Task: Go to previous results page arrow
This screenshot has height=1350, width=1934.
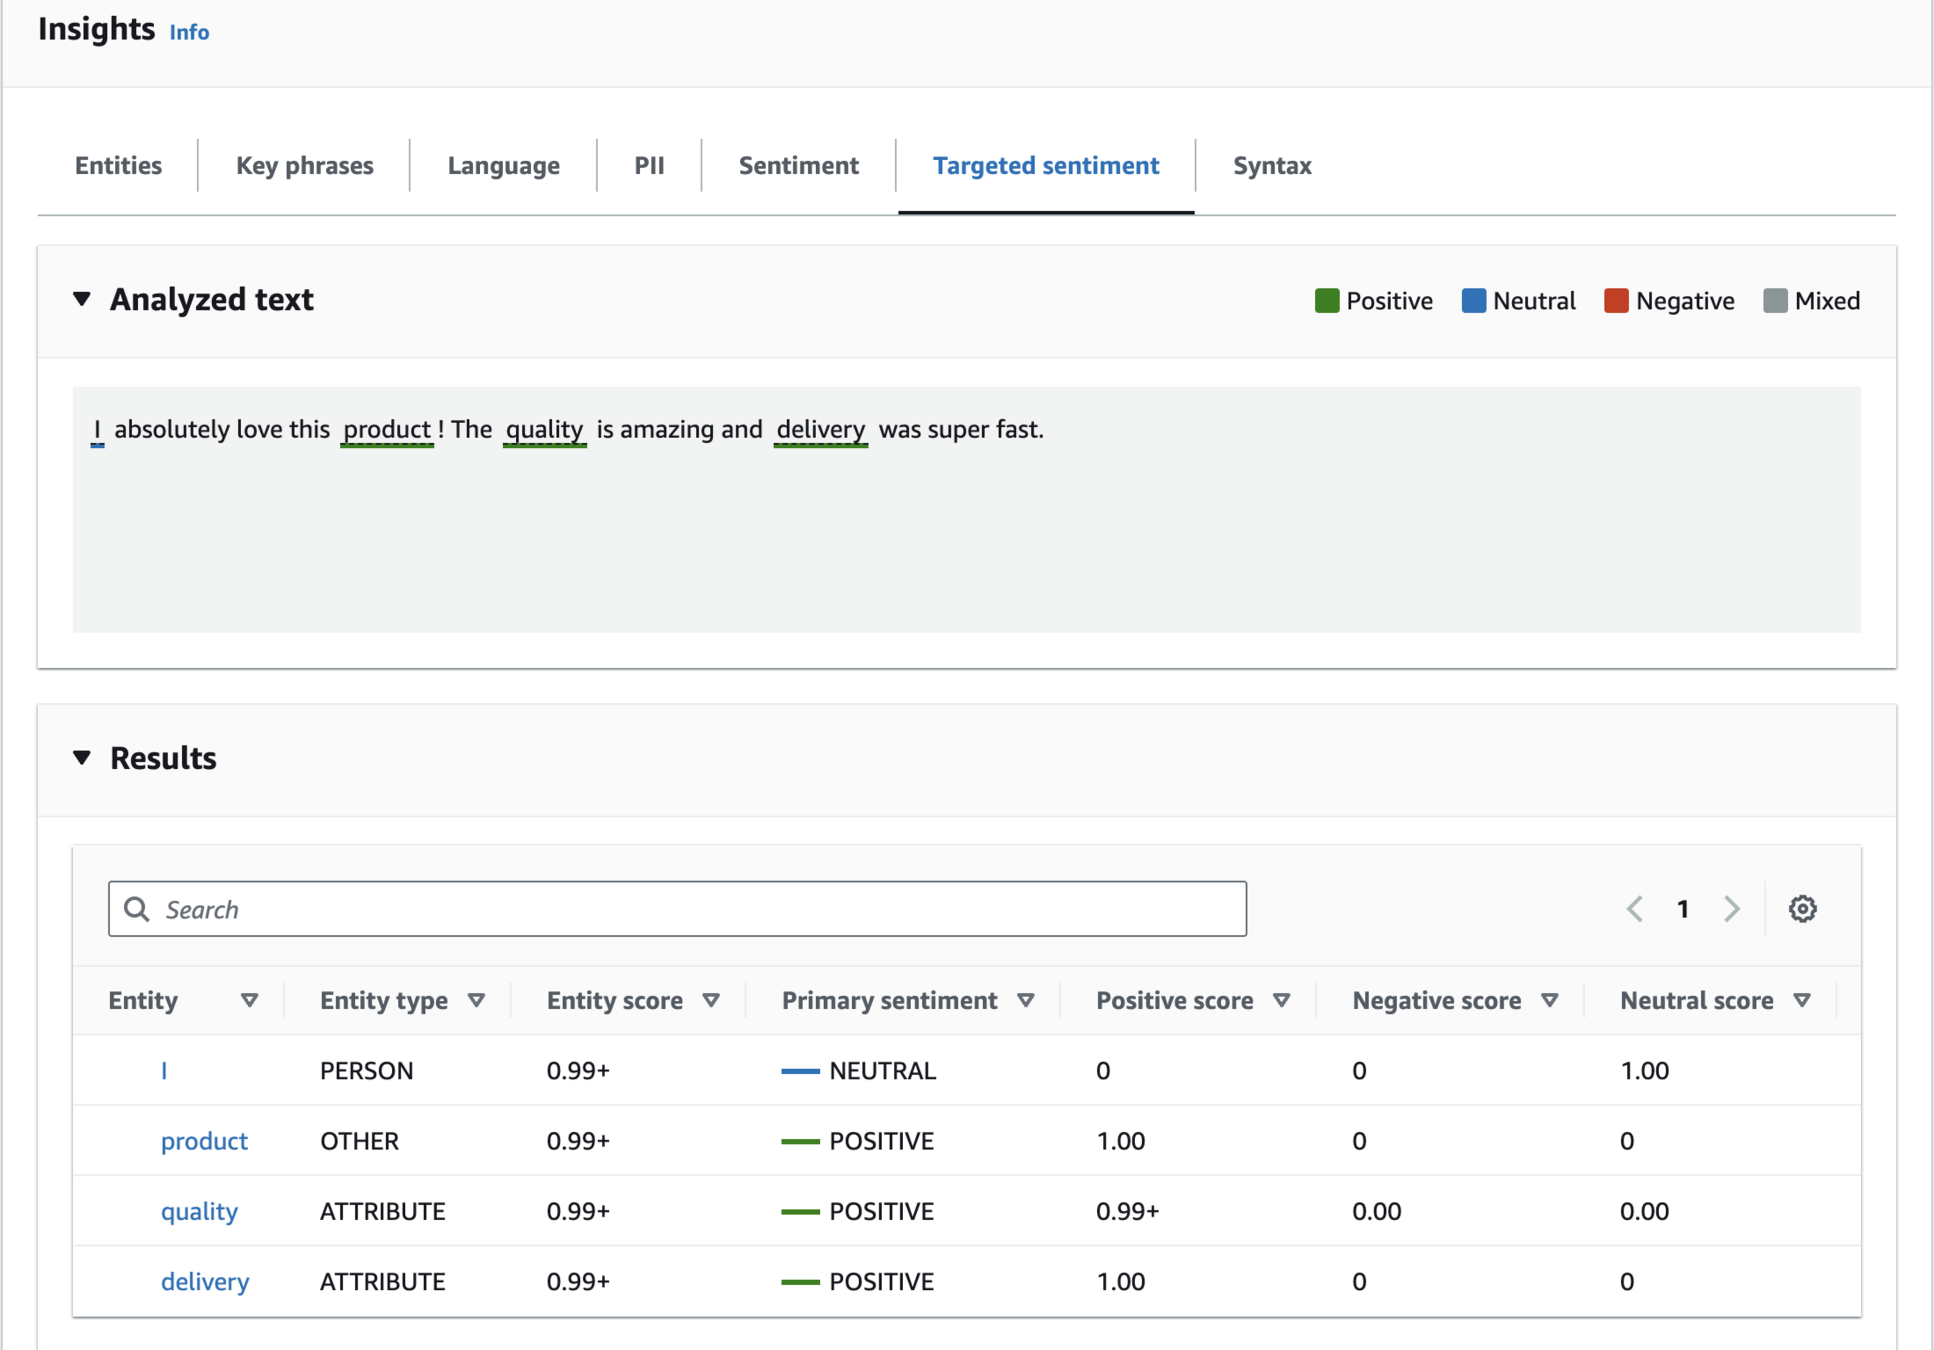Action: [1635, 909]
